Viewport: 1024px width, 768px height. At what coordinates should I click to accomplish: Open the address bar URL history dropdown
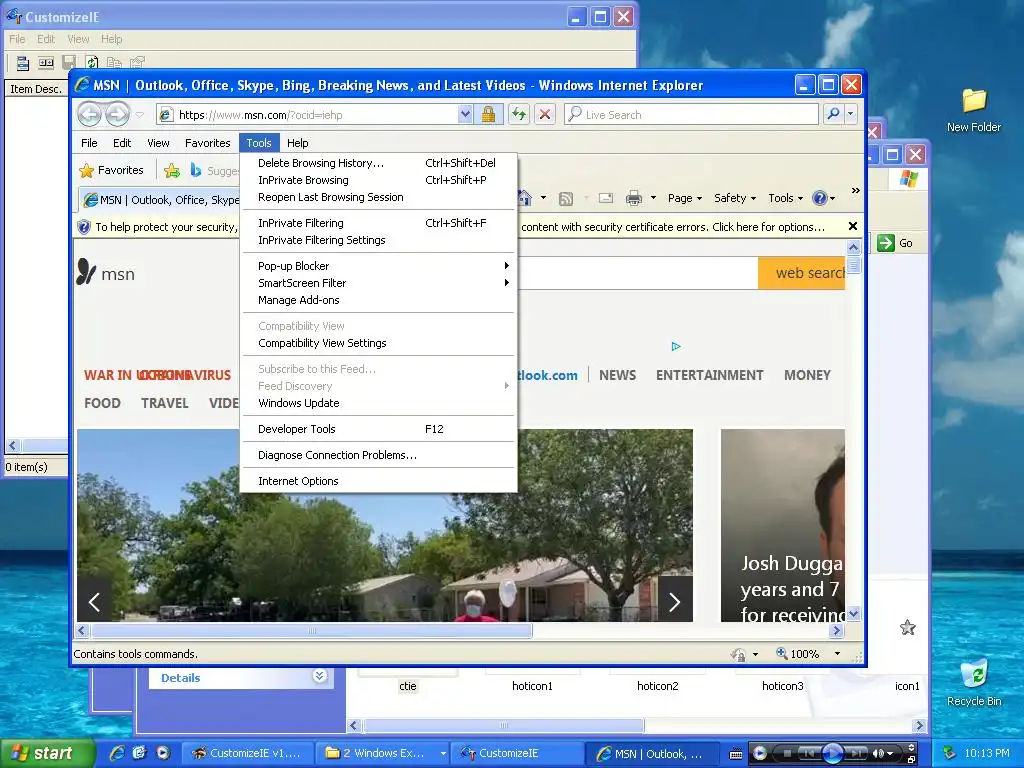tap(465, 114)
